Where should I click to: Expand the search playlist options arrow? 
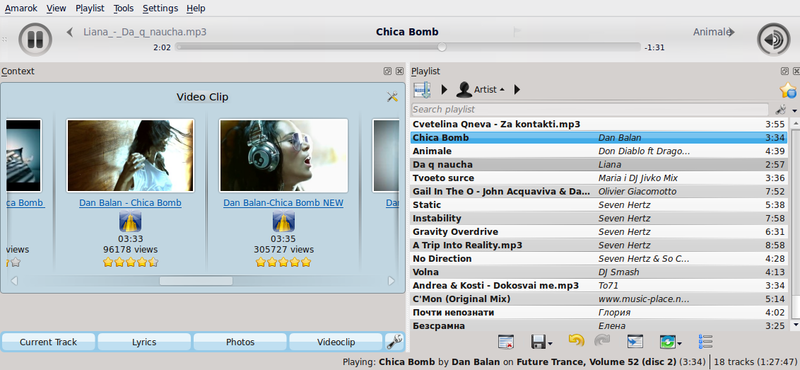794,110
